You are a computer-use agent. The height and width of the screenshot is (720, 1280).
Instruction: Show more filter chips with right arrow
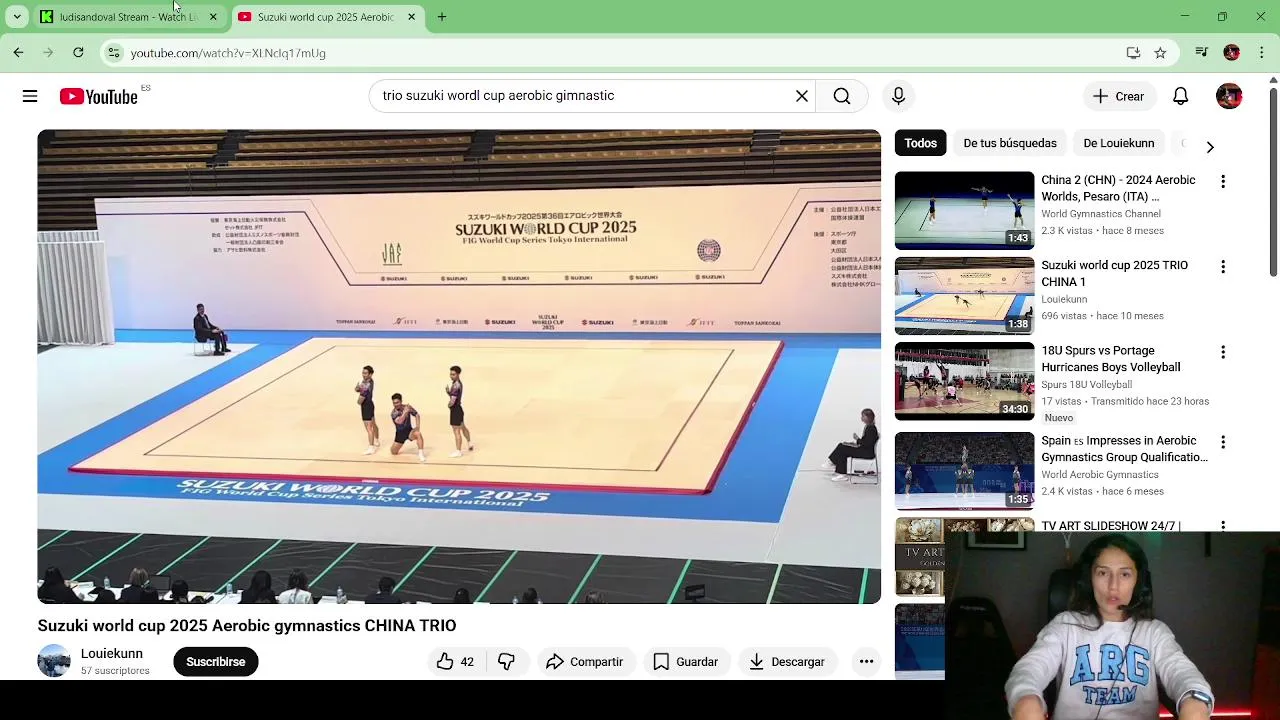tap(1210, 147)
